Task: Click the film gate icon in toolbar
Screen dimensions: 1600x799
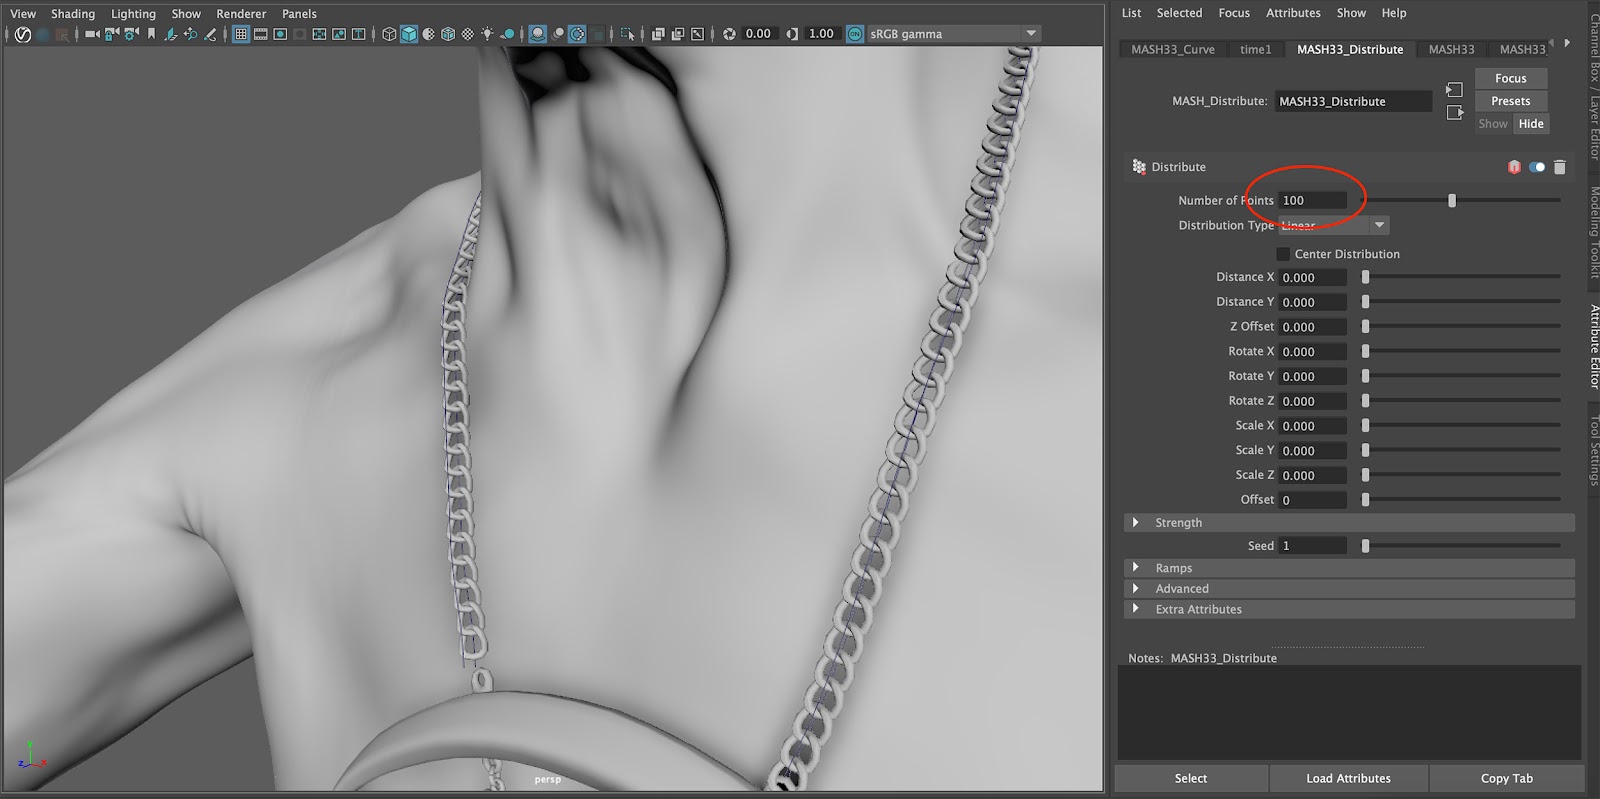Action: pos(261,34)
